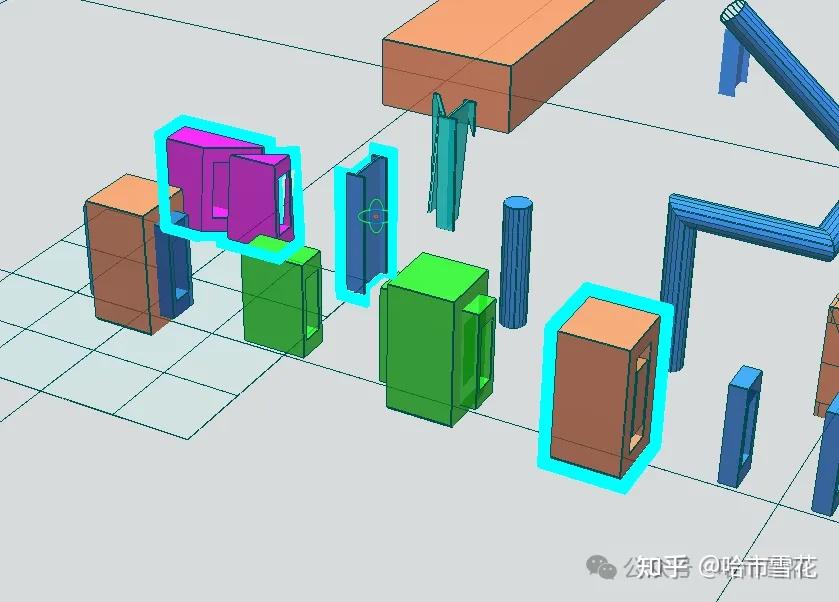Viewport: 839px width, 602px height.
Task: Select the magenta block on the left
Action: (x=215, y=180)
